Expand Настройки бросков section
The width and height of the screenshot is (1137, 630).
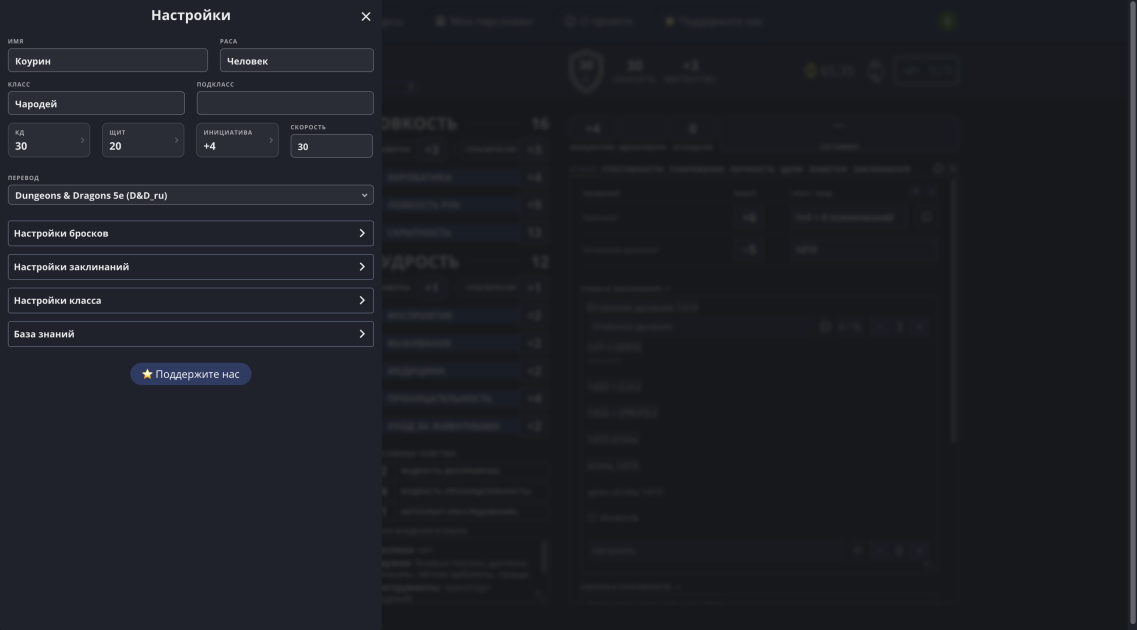pos(191,233)
